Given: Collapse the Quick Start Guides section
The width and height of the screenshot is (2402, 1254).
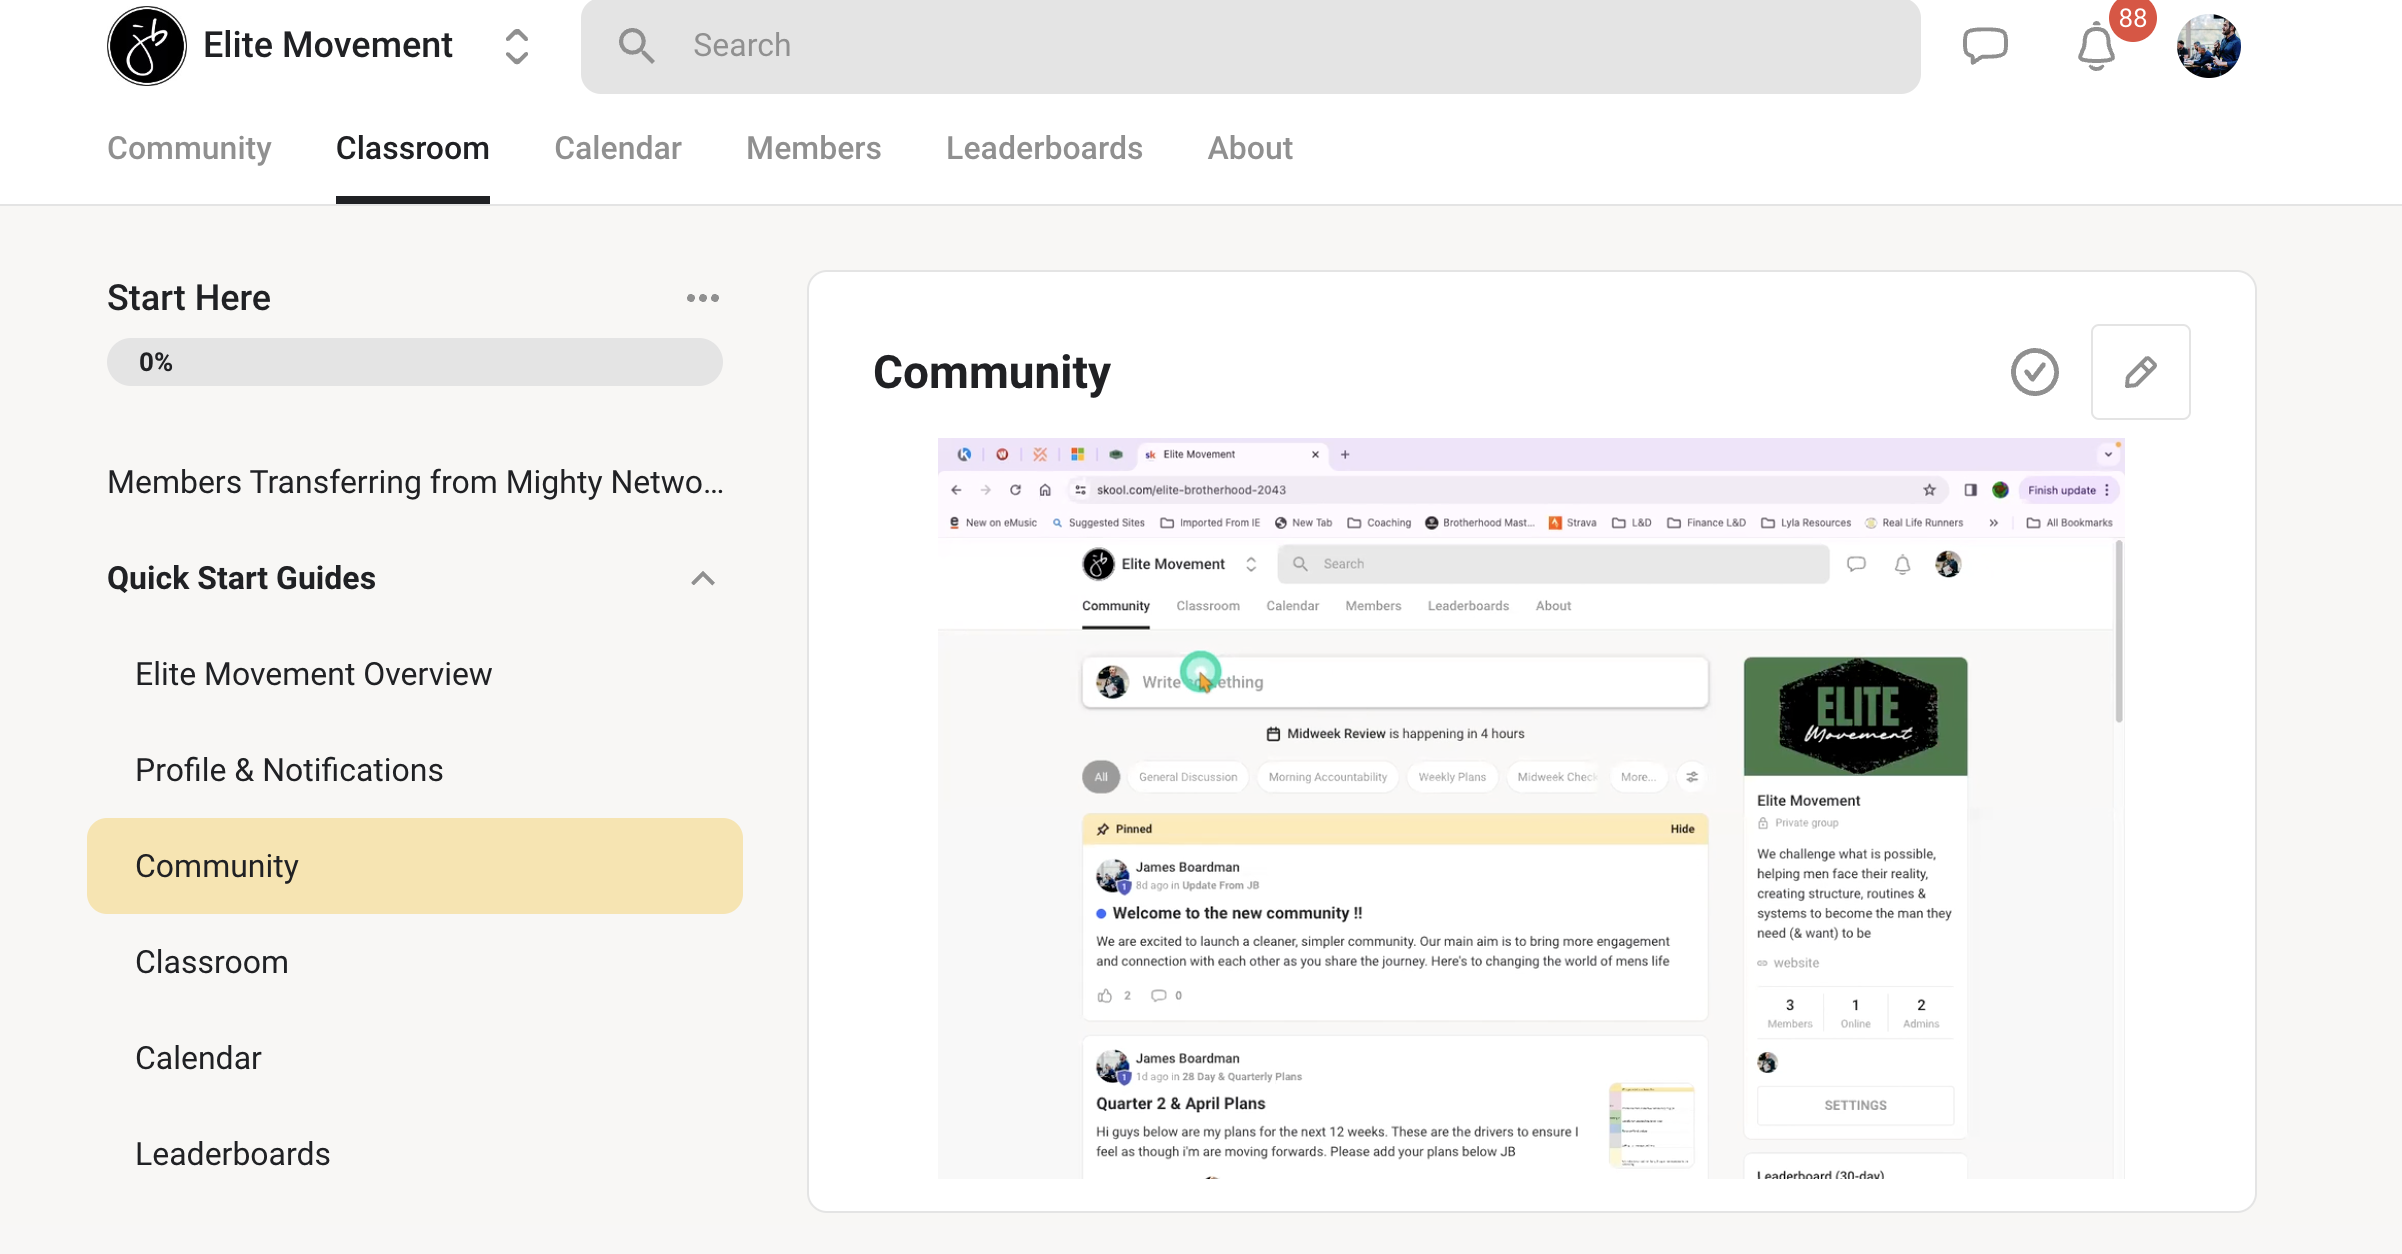Looking at the screenshot, I should [x=702, y=578].
